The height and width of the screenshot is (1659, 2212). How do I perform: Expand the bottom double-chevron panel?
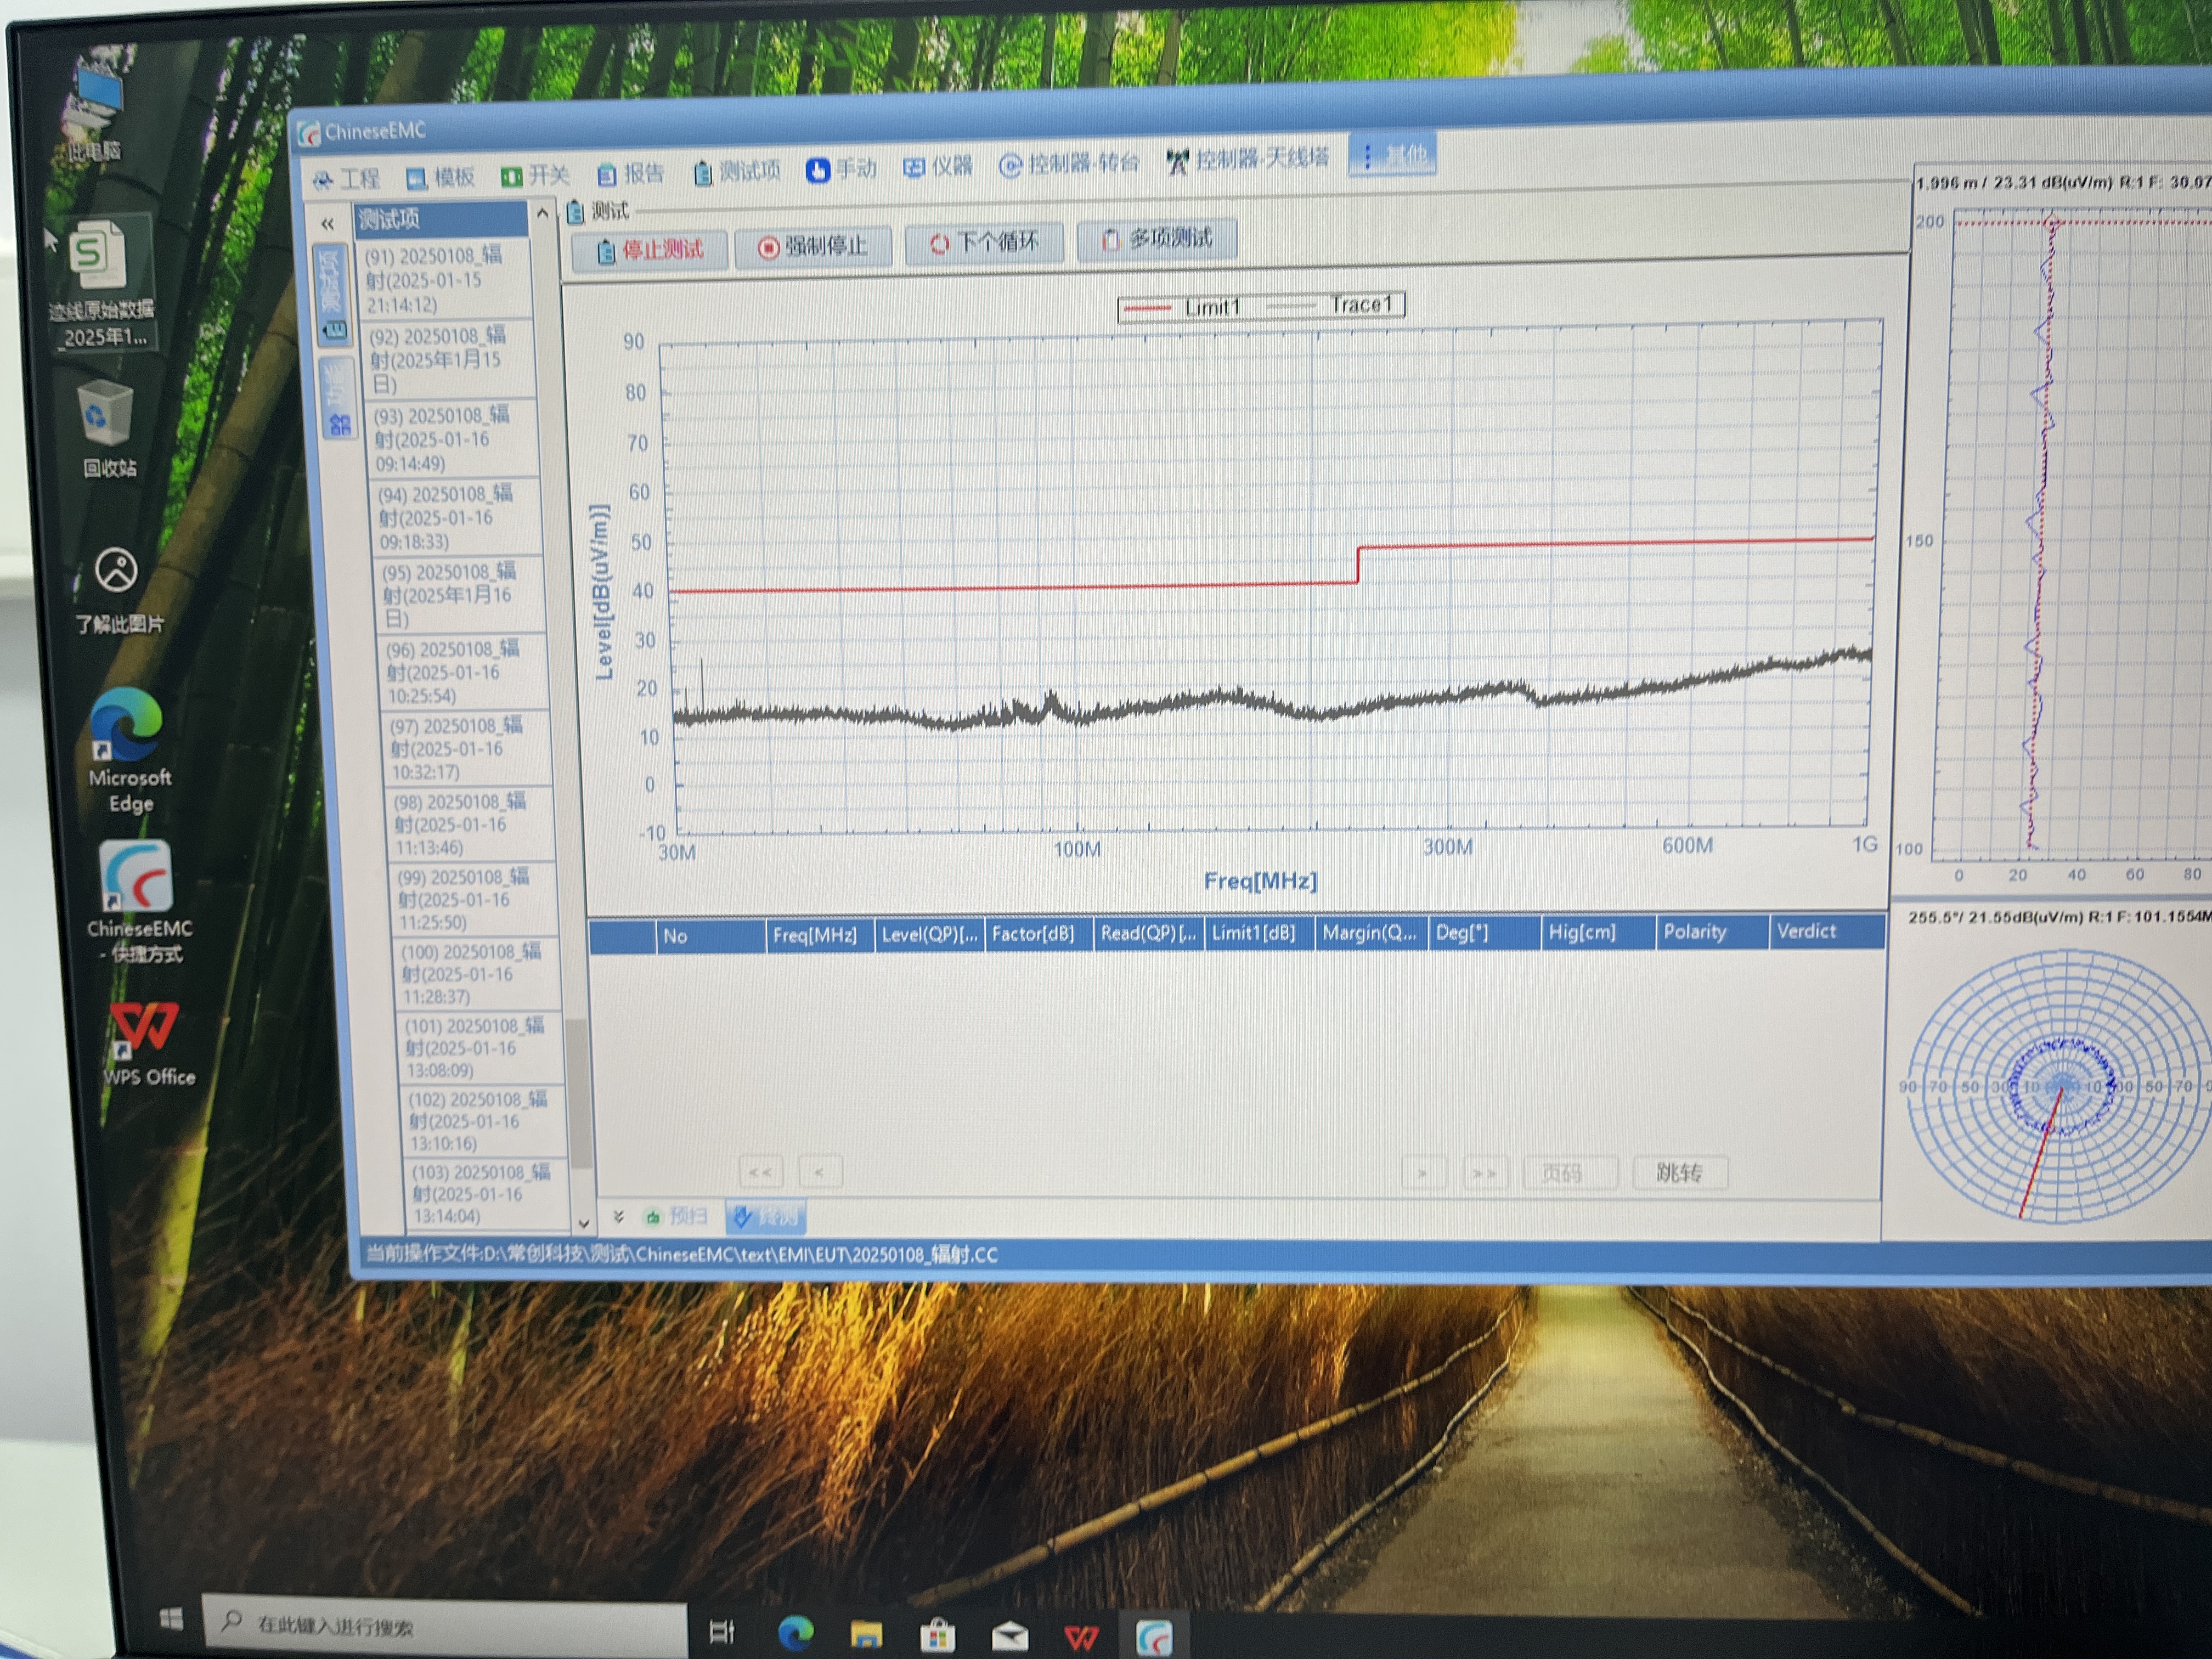point(618,1217)
